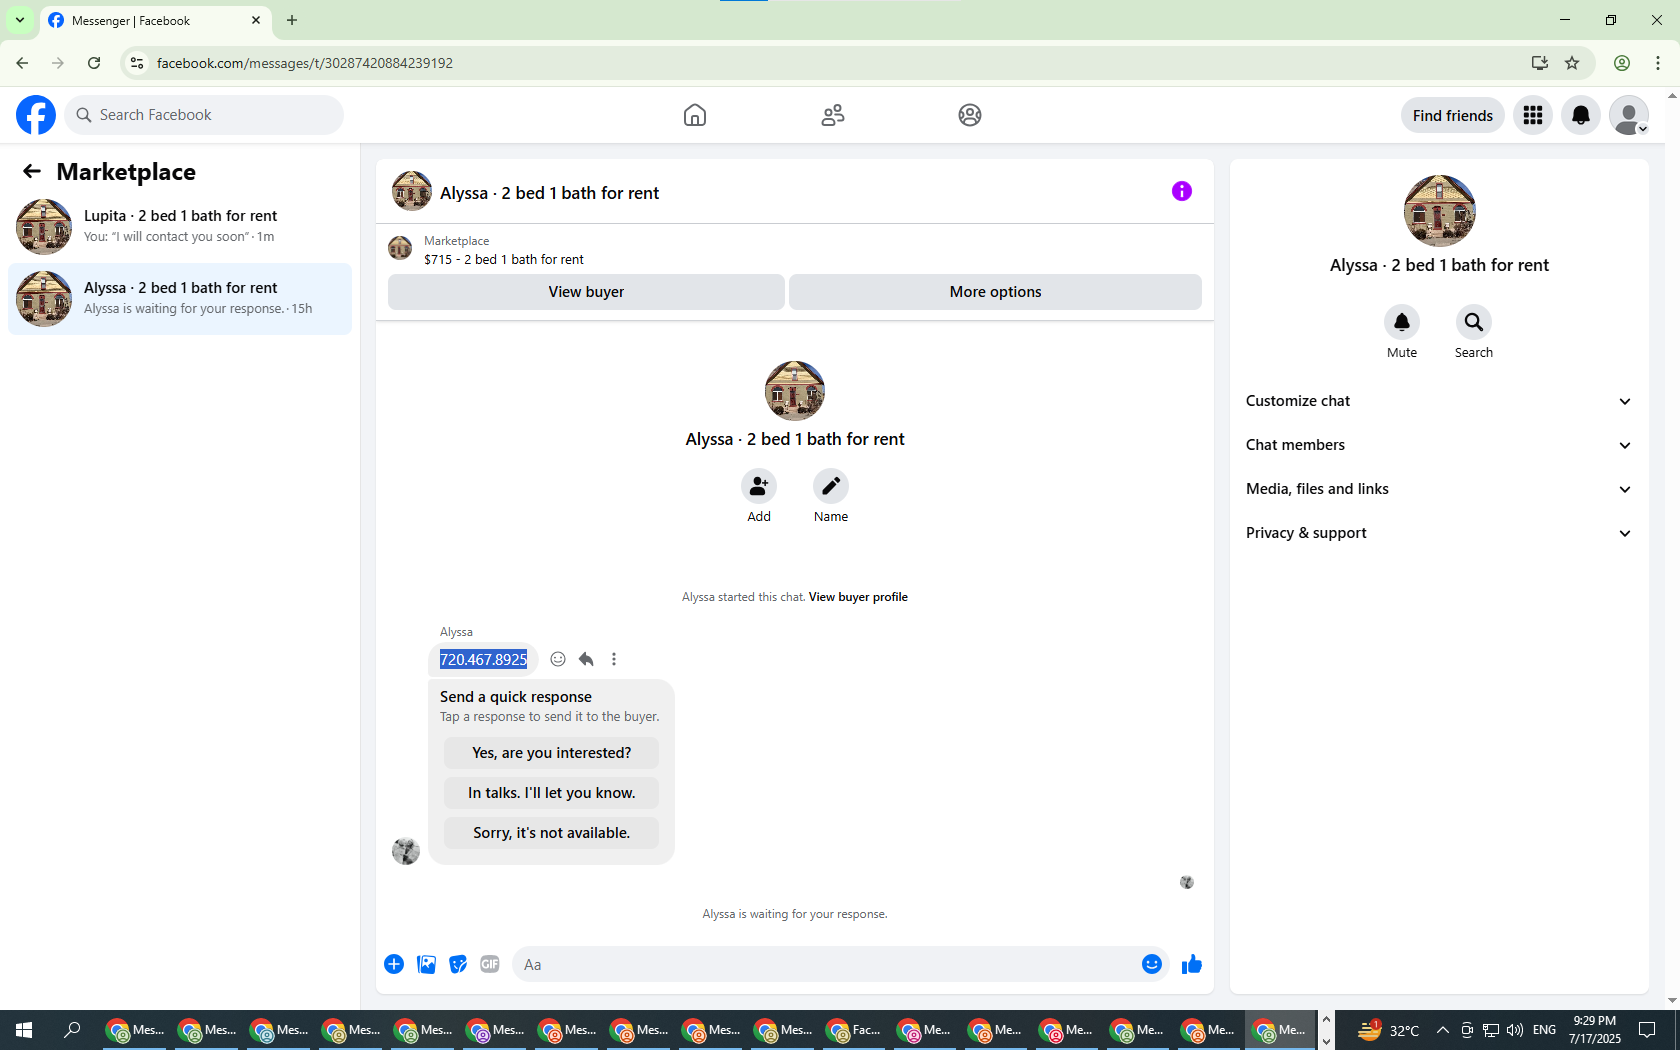Open the Facebook logo home link
The width and height of the screenshot is (1680, 1050).
coord(36,115)
